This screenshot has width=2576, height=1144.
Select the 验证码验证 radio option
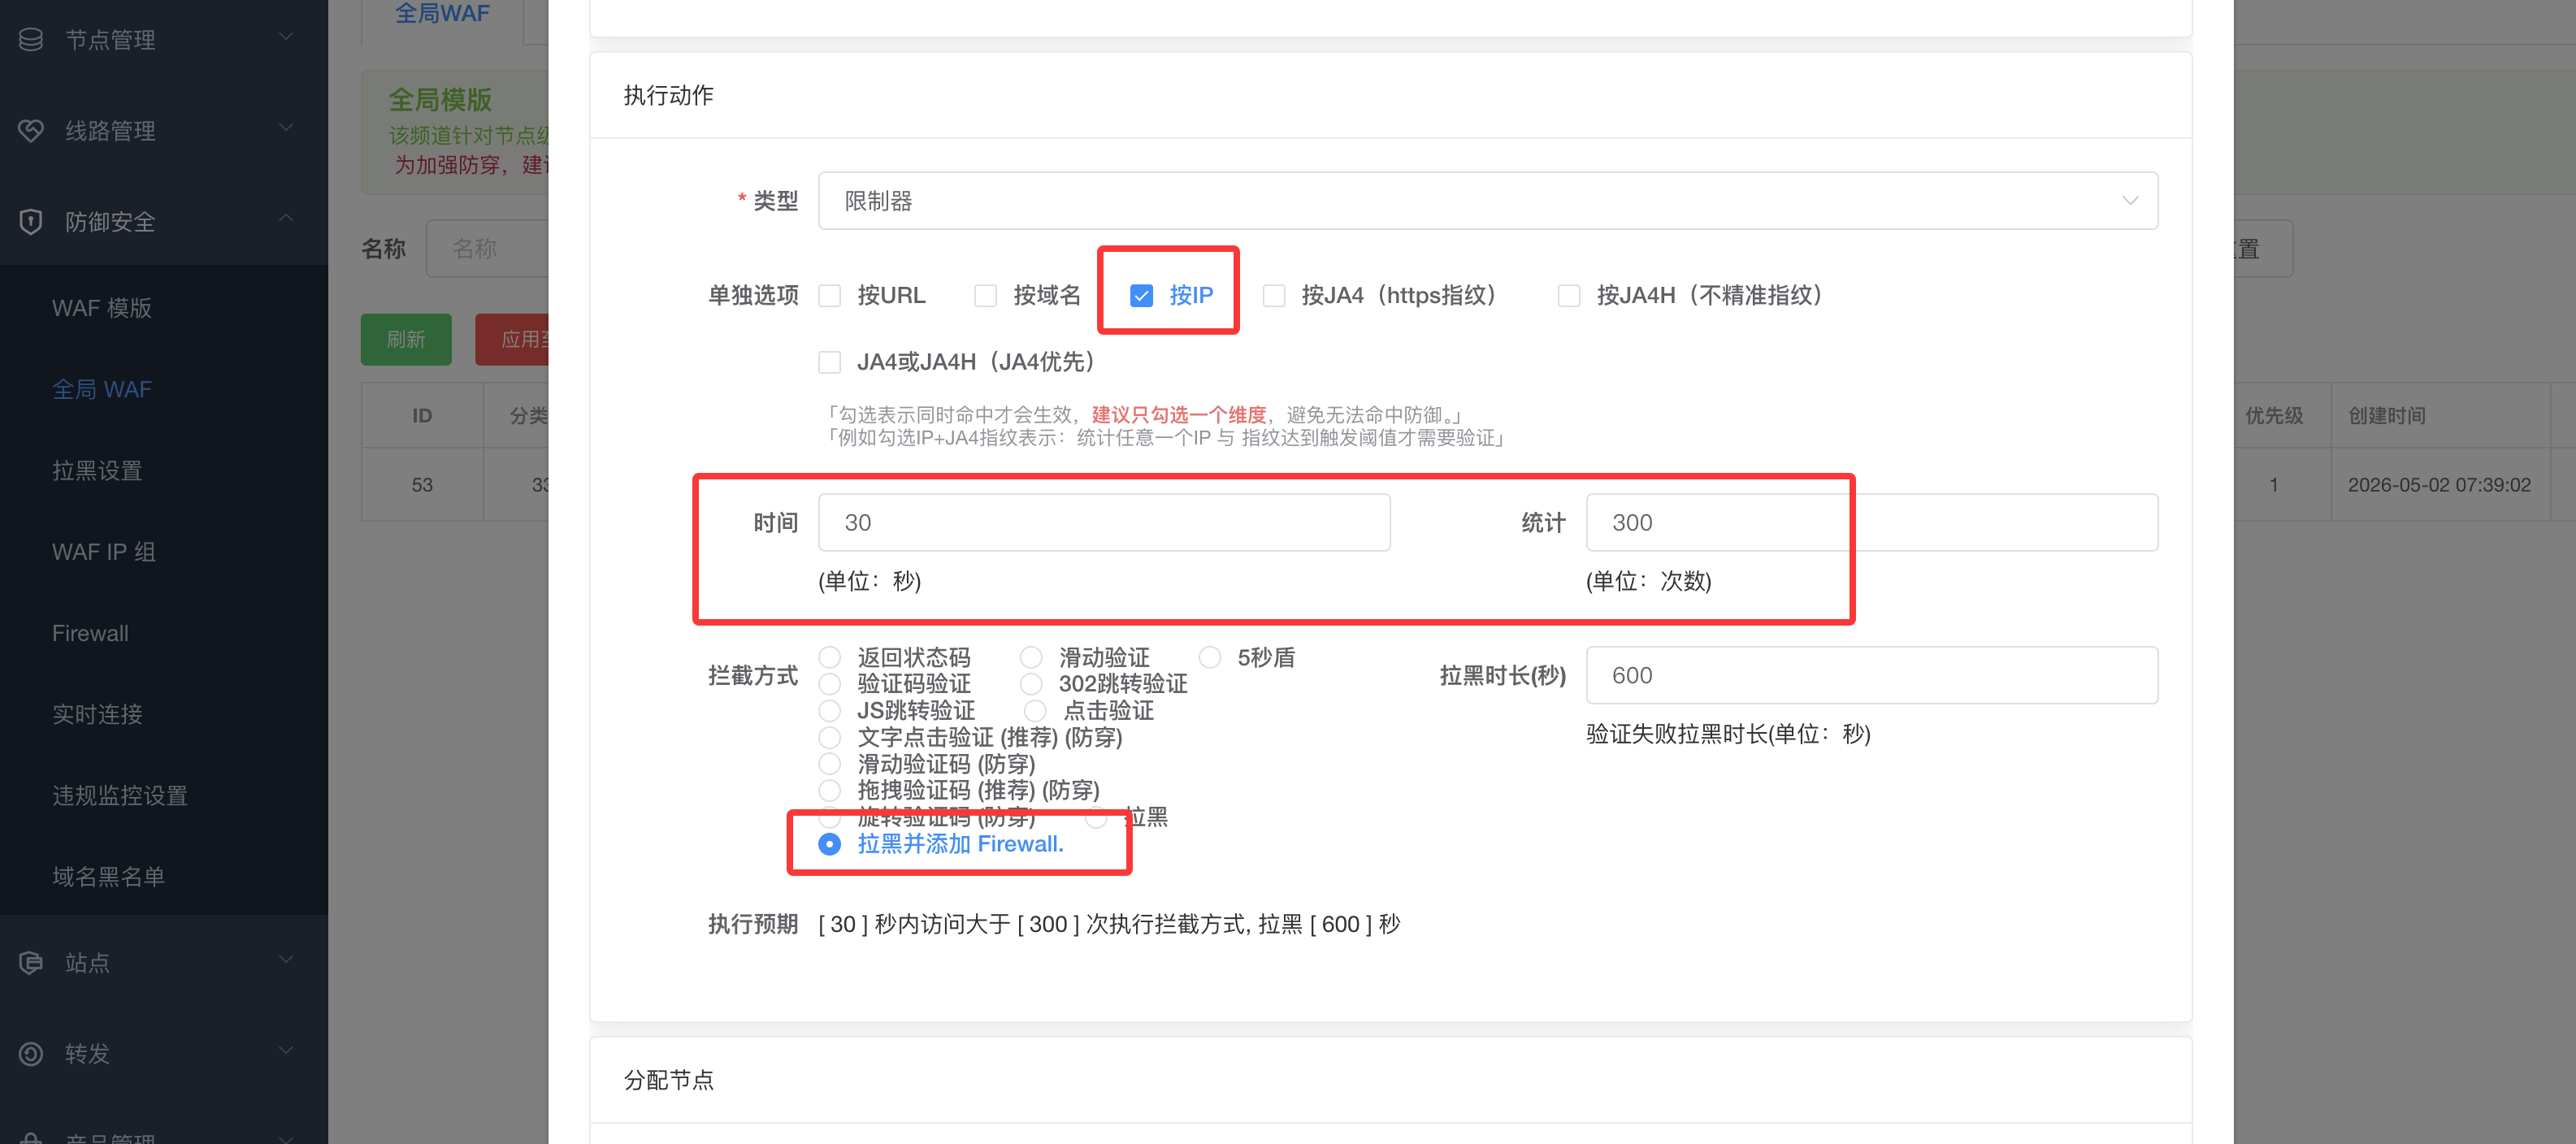(830, 684)
